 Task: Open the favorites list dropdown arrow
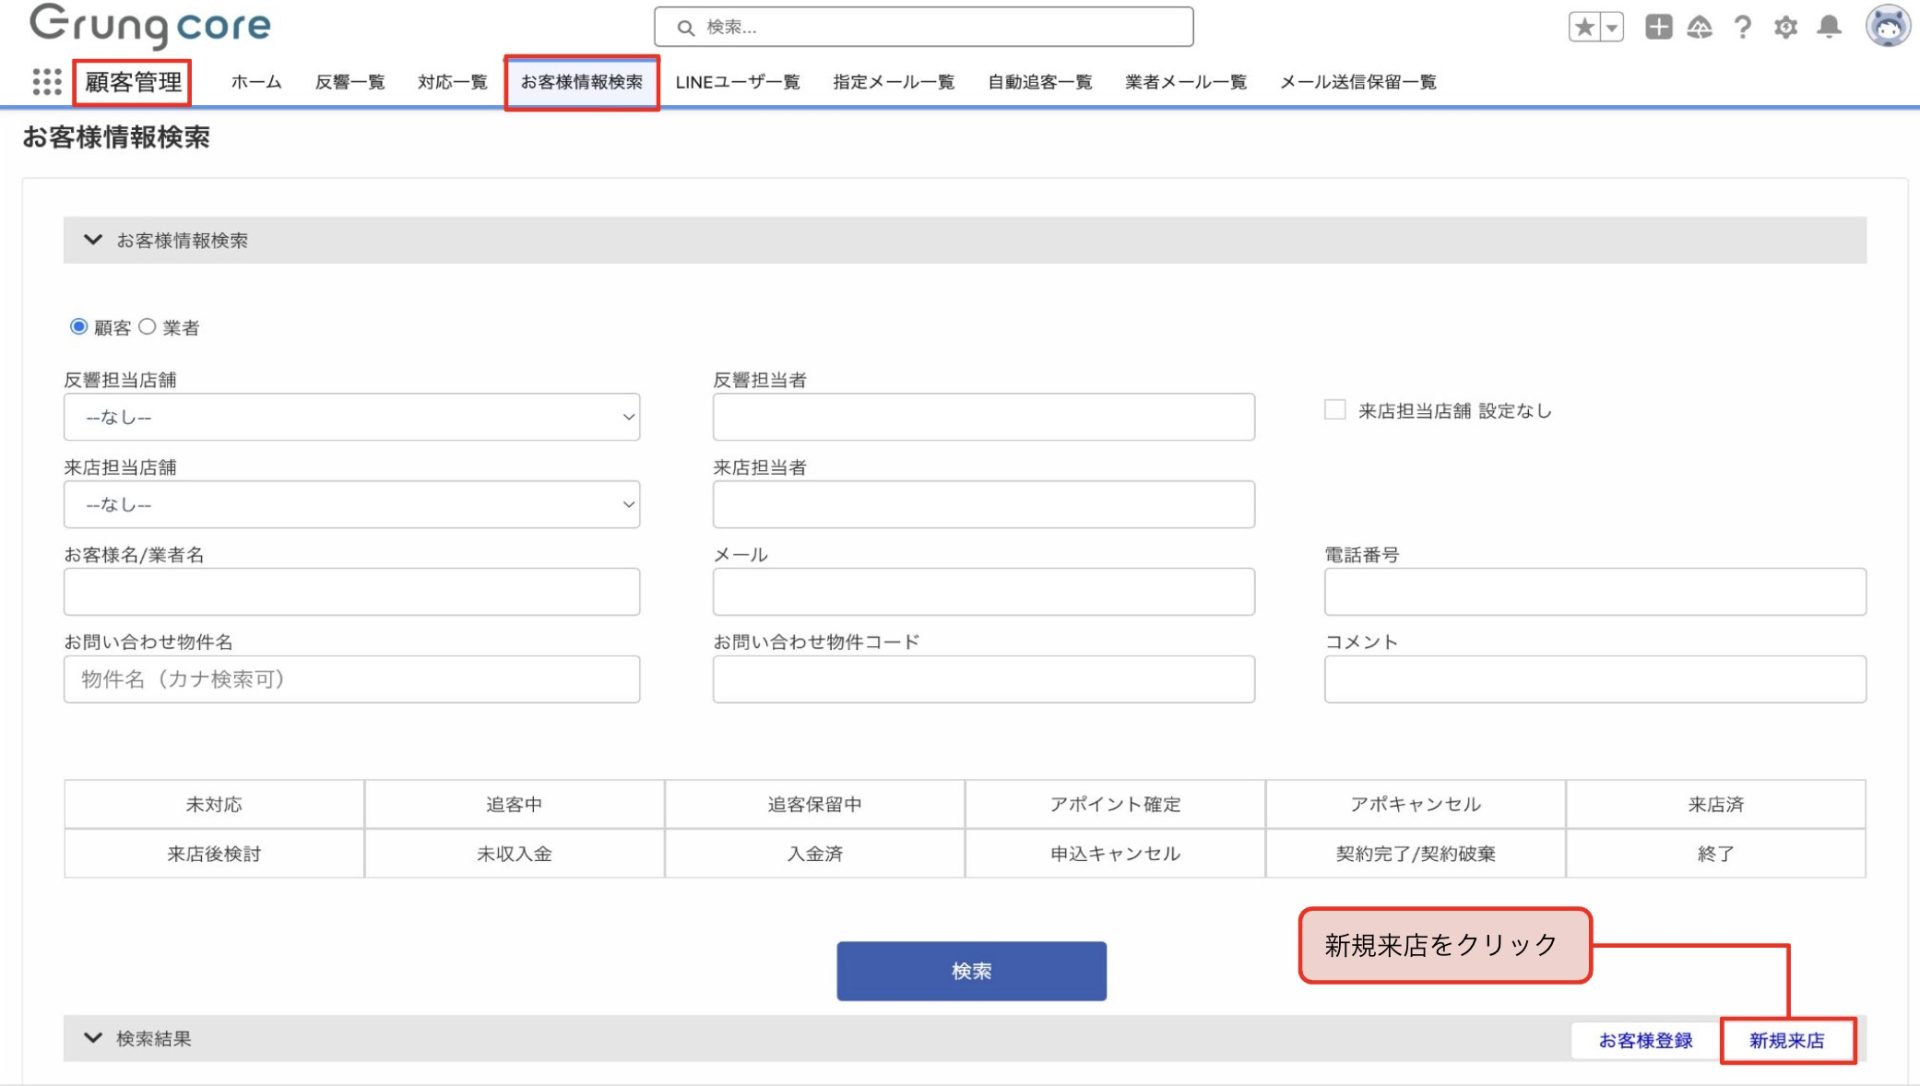pyautogui.click(x=1611, y=27)
